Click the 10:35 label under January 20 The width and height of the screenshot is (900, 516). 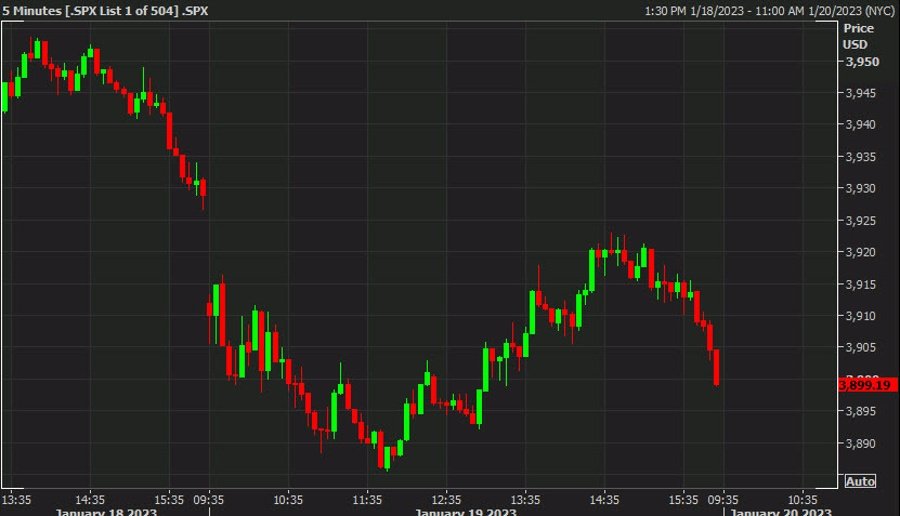coord(804,499)
